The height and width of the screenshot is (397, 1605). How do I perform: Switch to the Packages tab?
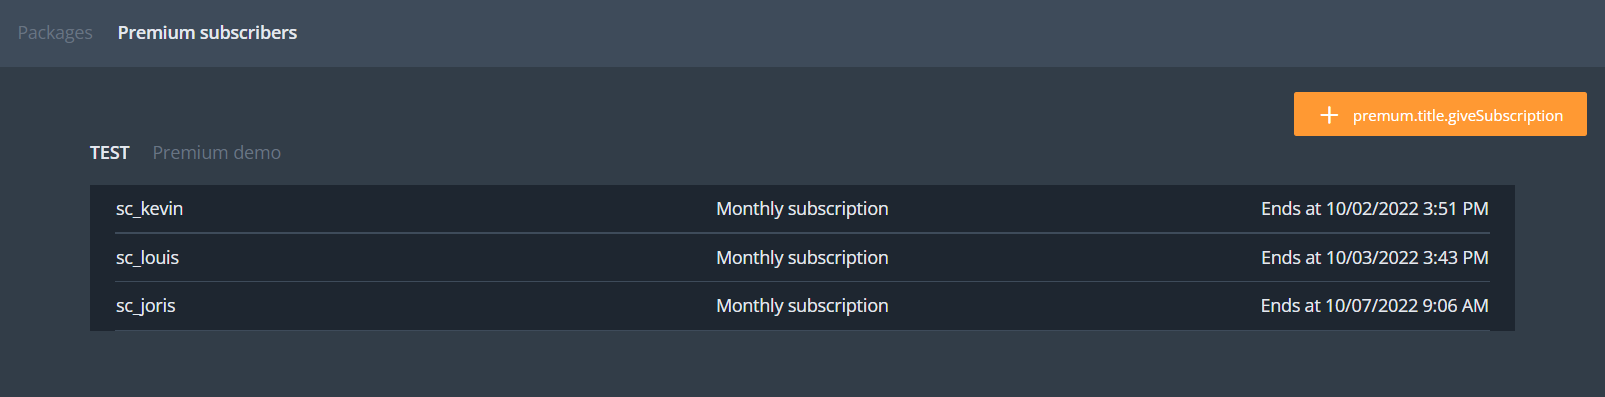point(55,33)
